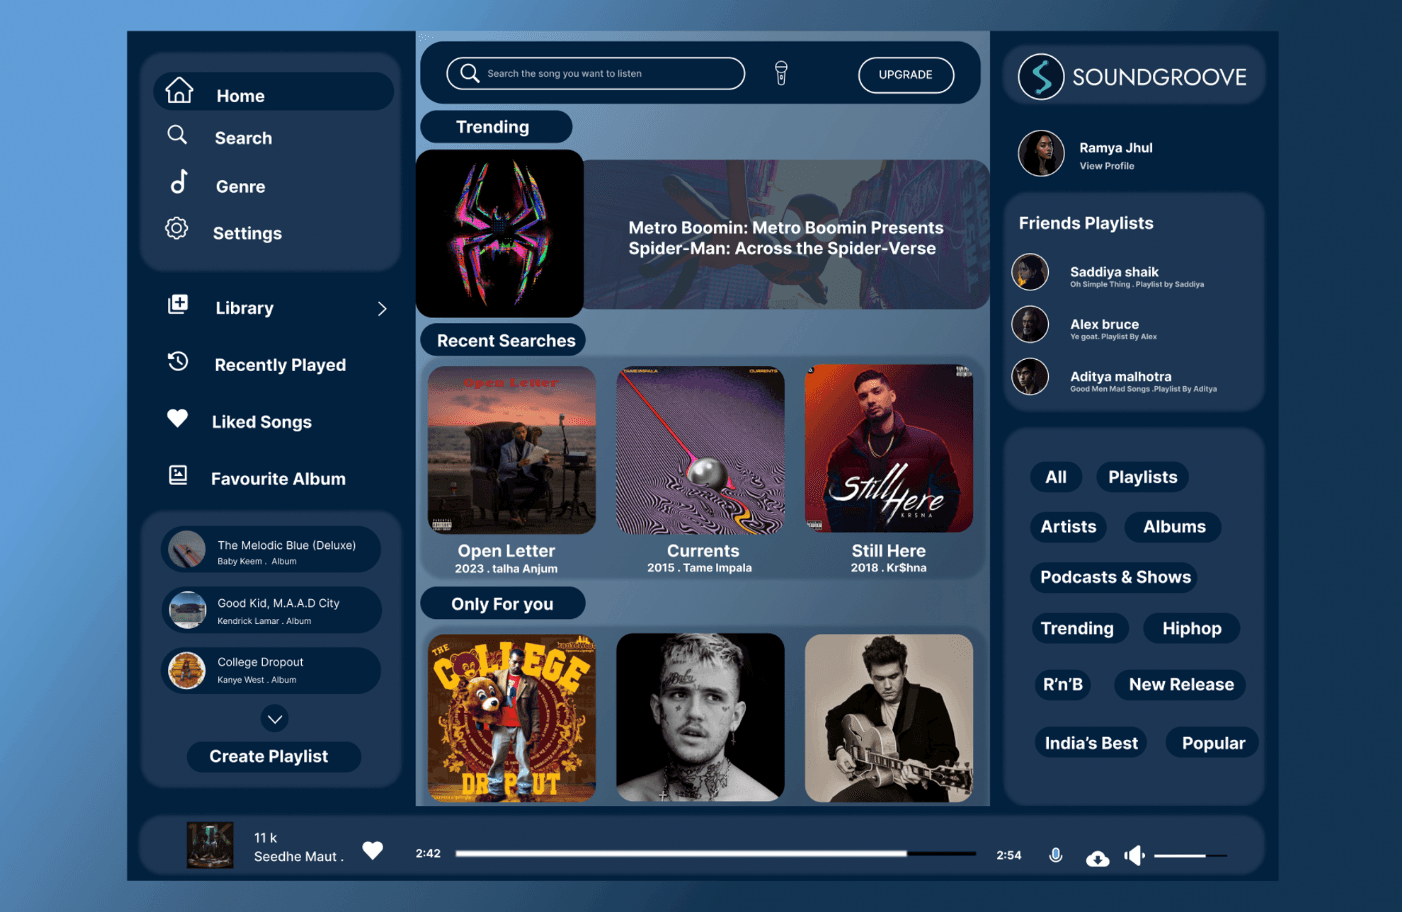Click the voice search microphone in top bar

tap(781, 73)
